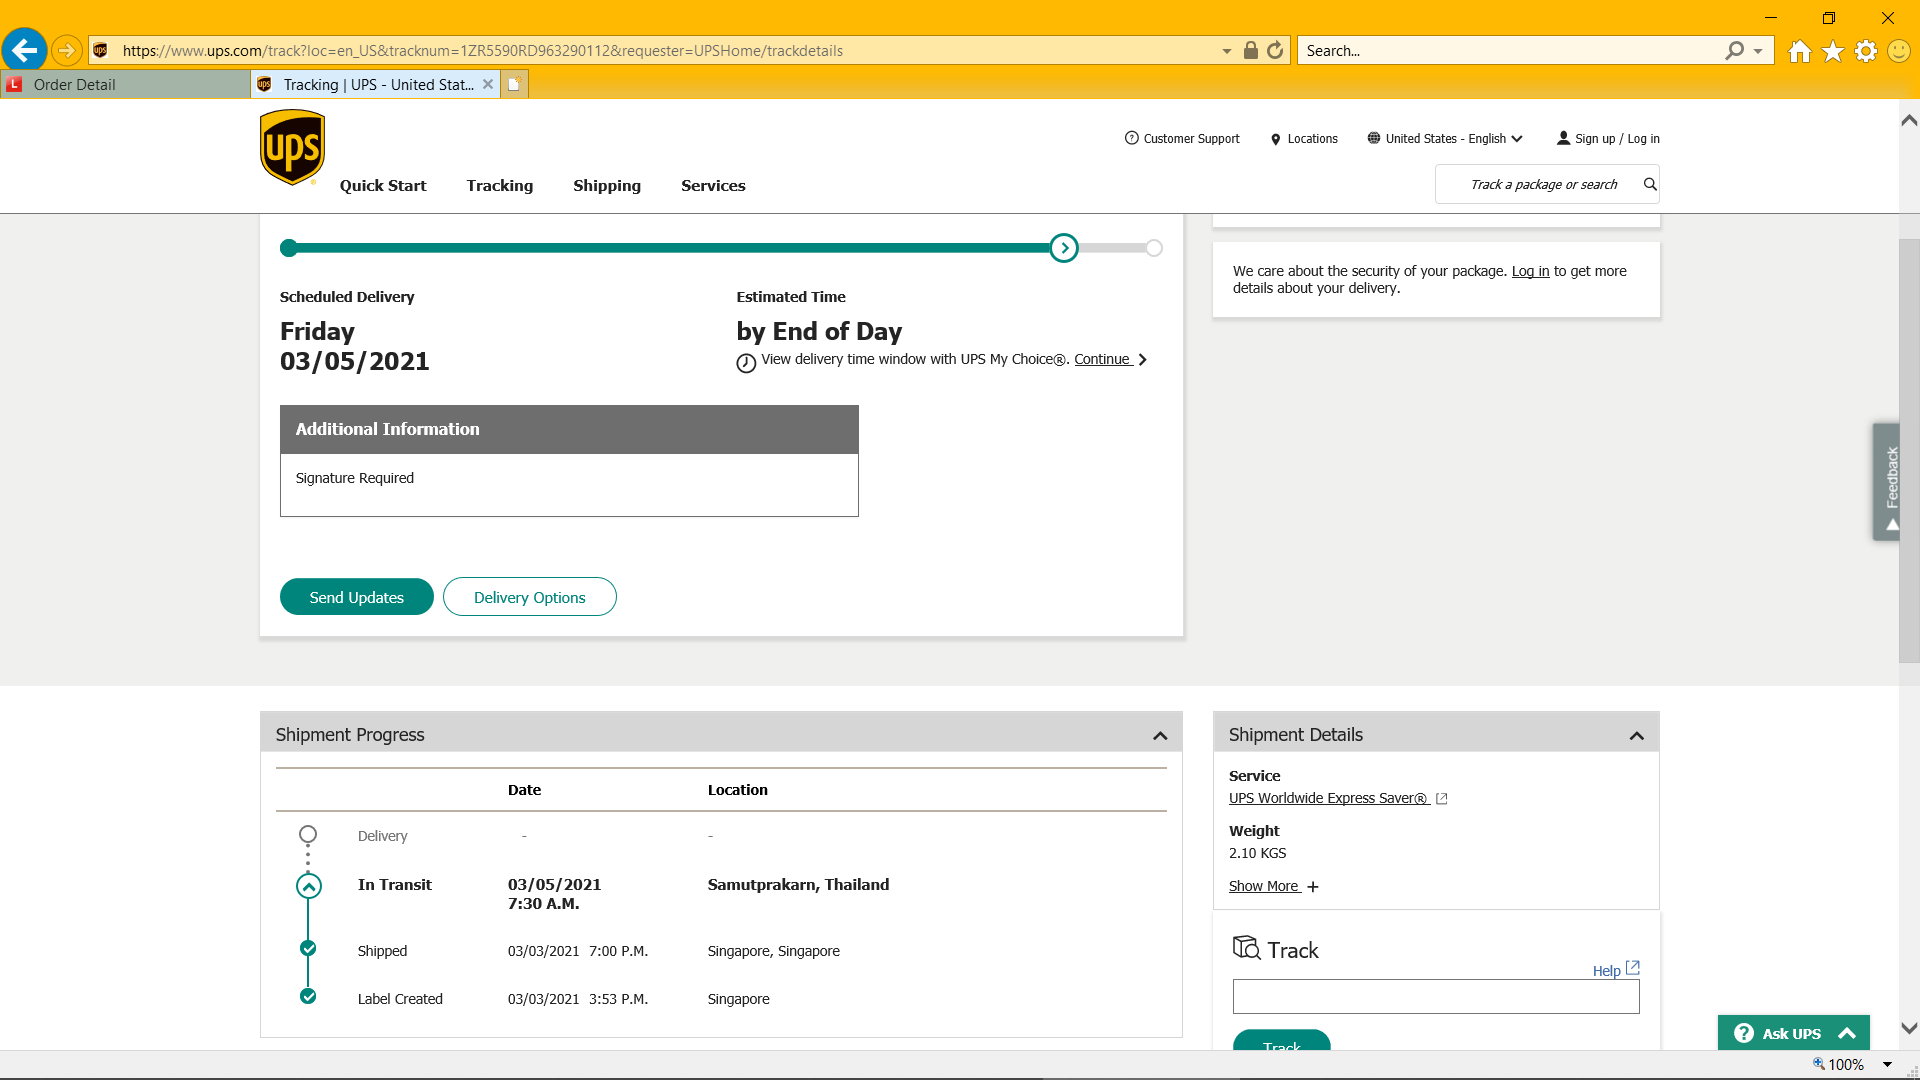Click 'Signature Required' text
1920x1080 pixels.
click(x=354, y=479)
